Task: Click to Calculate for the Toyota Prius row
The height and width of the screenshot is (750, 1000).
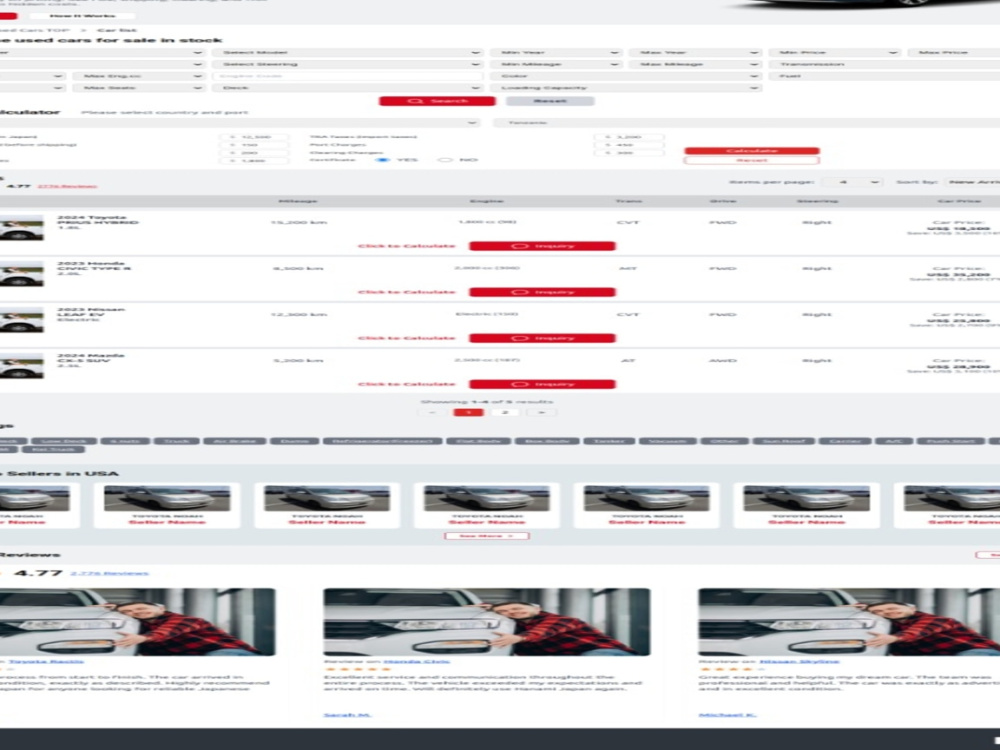Action: tap(407, 246)
